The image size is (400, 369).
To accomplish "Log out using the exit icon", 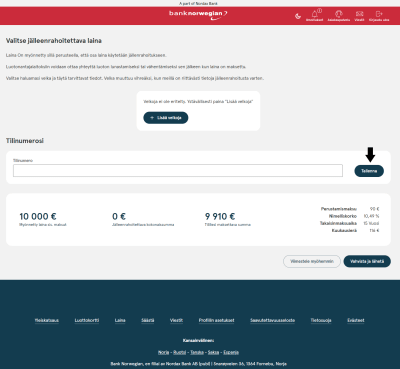I will coord(379,15).
